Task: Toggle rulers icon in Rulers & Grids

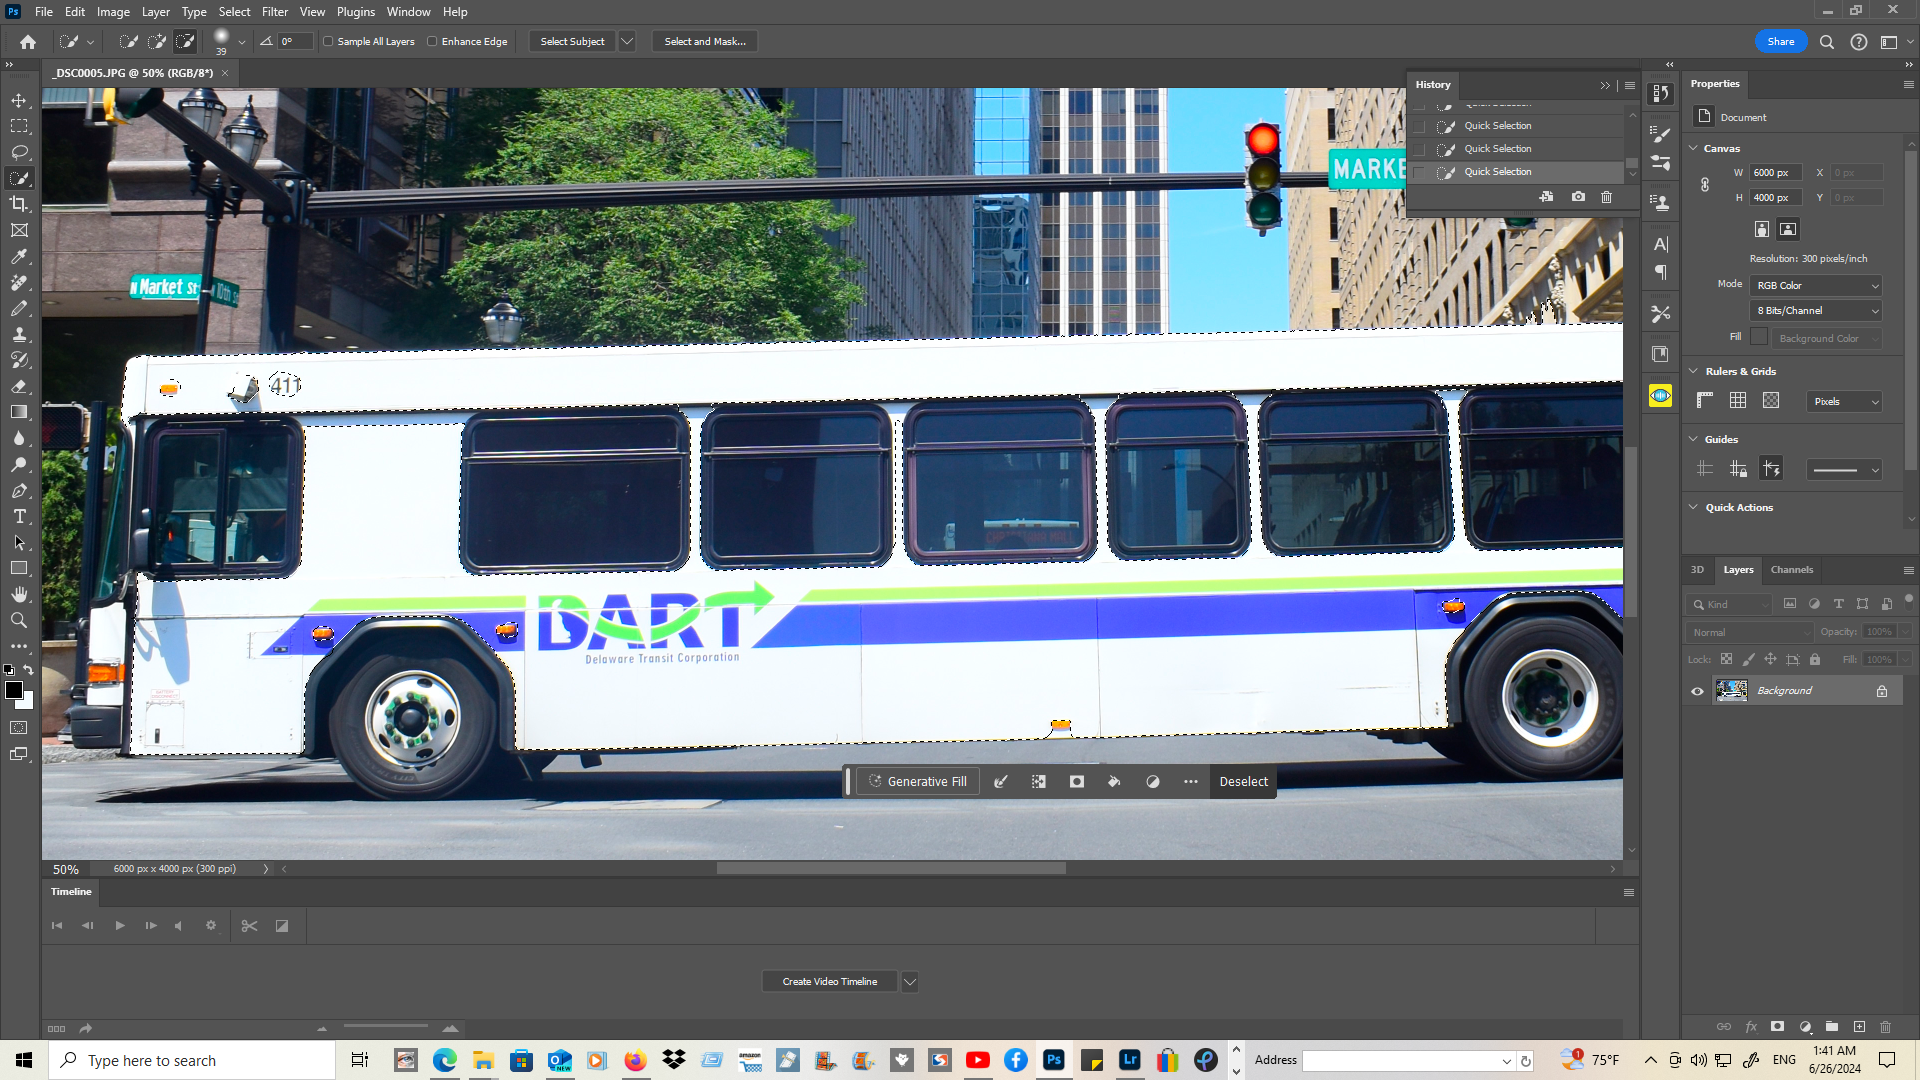Action: pyautogui.click(x=1705, y=401)
